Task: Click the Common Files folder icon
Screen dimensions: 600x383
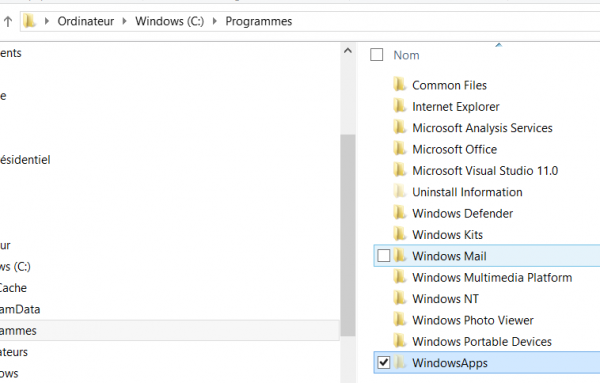Action: [x=399, y=85]
